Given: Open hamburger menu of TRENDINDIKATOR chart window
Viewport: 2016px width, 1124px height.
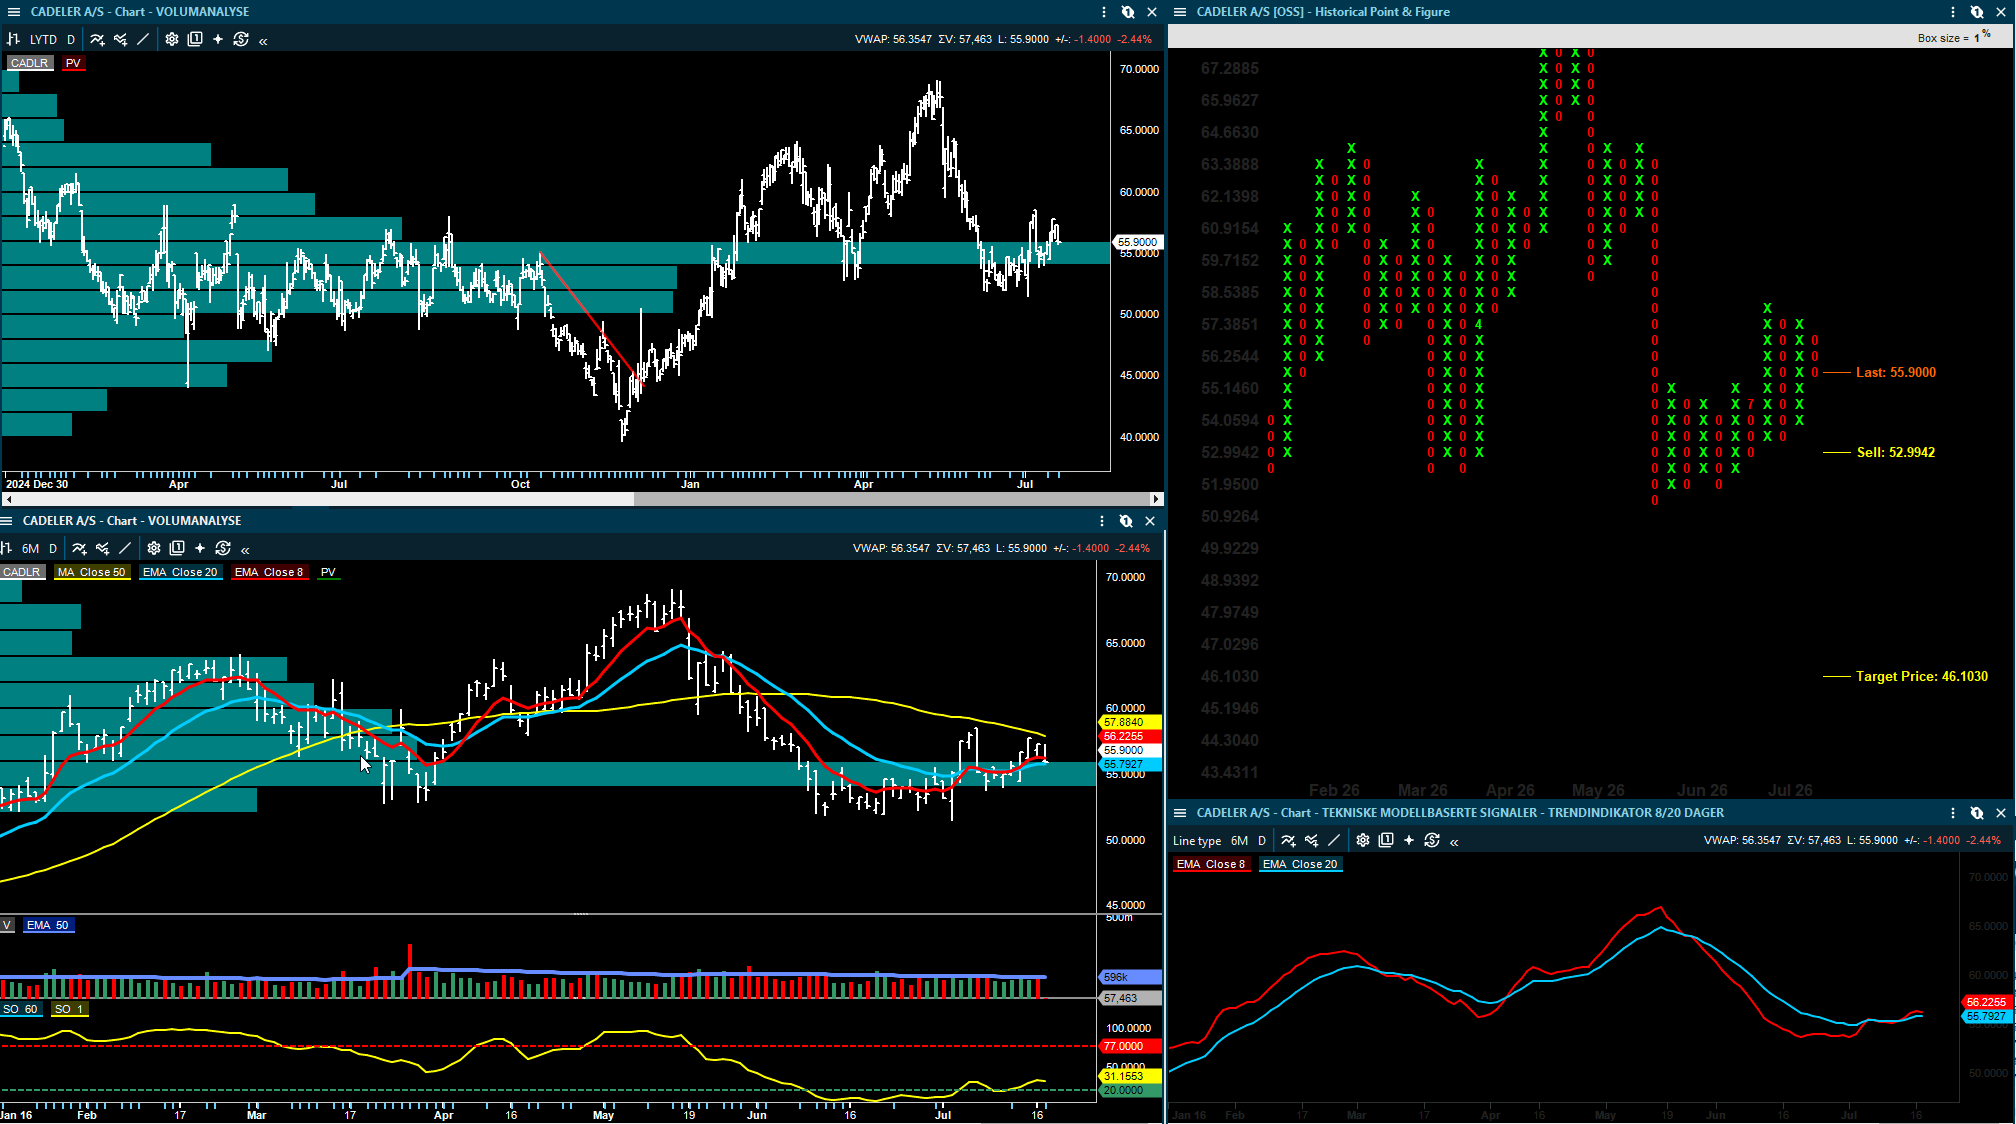Looking at the screenshot, I should [1180, 813].
